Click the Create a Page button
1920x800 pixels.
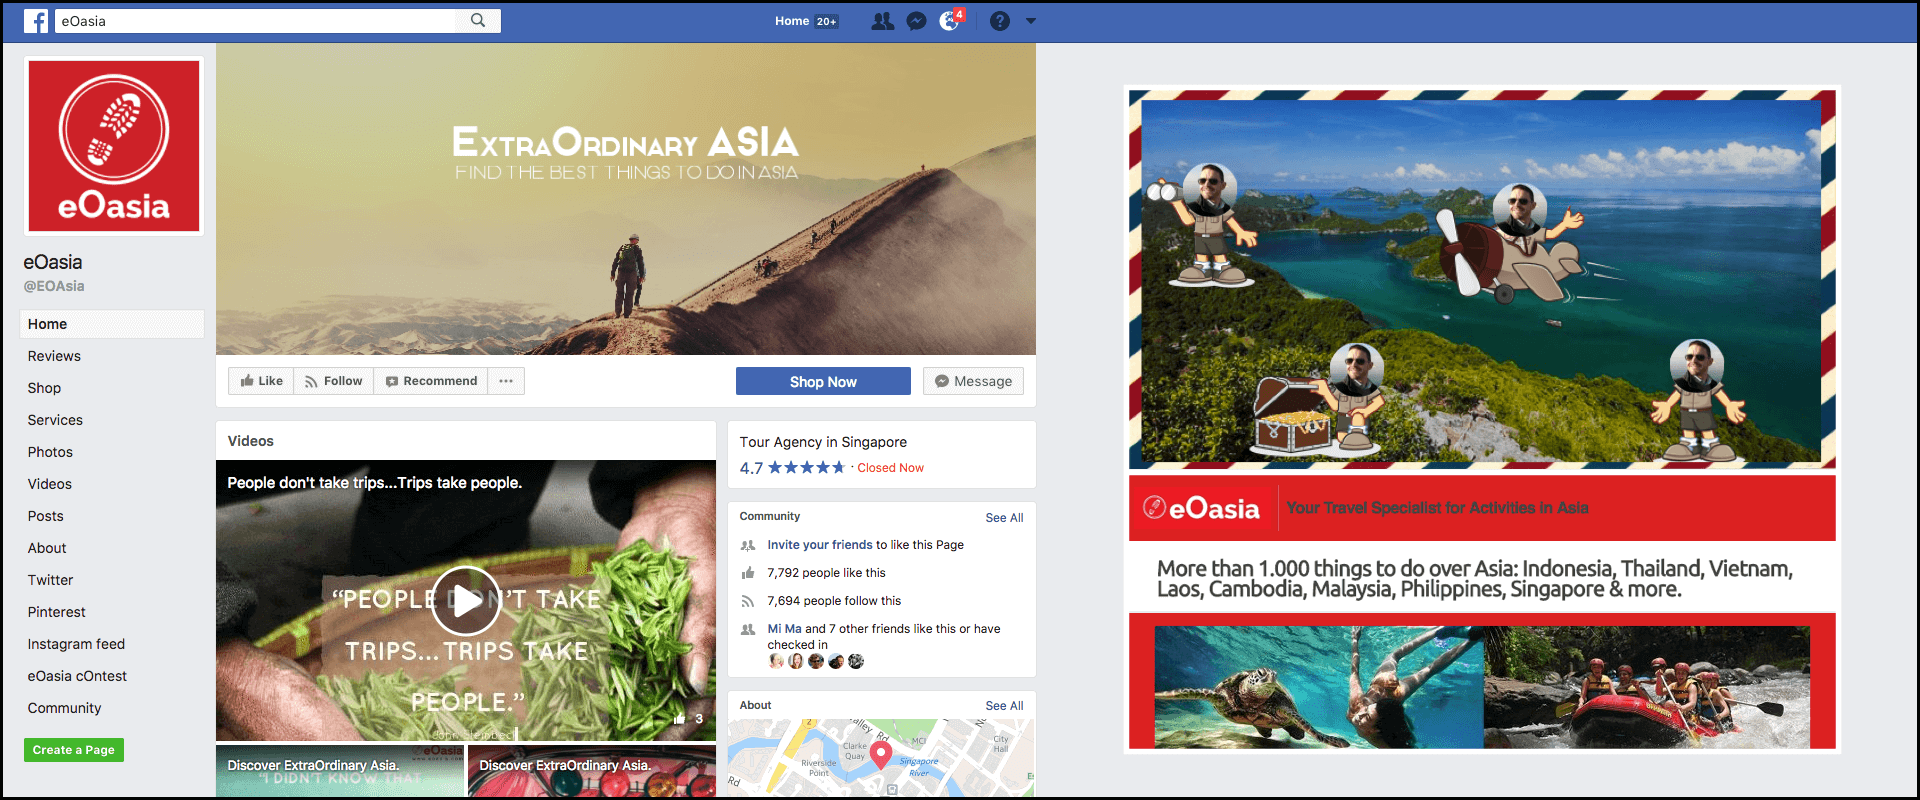tap(74, 750)
